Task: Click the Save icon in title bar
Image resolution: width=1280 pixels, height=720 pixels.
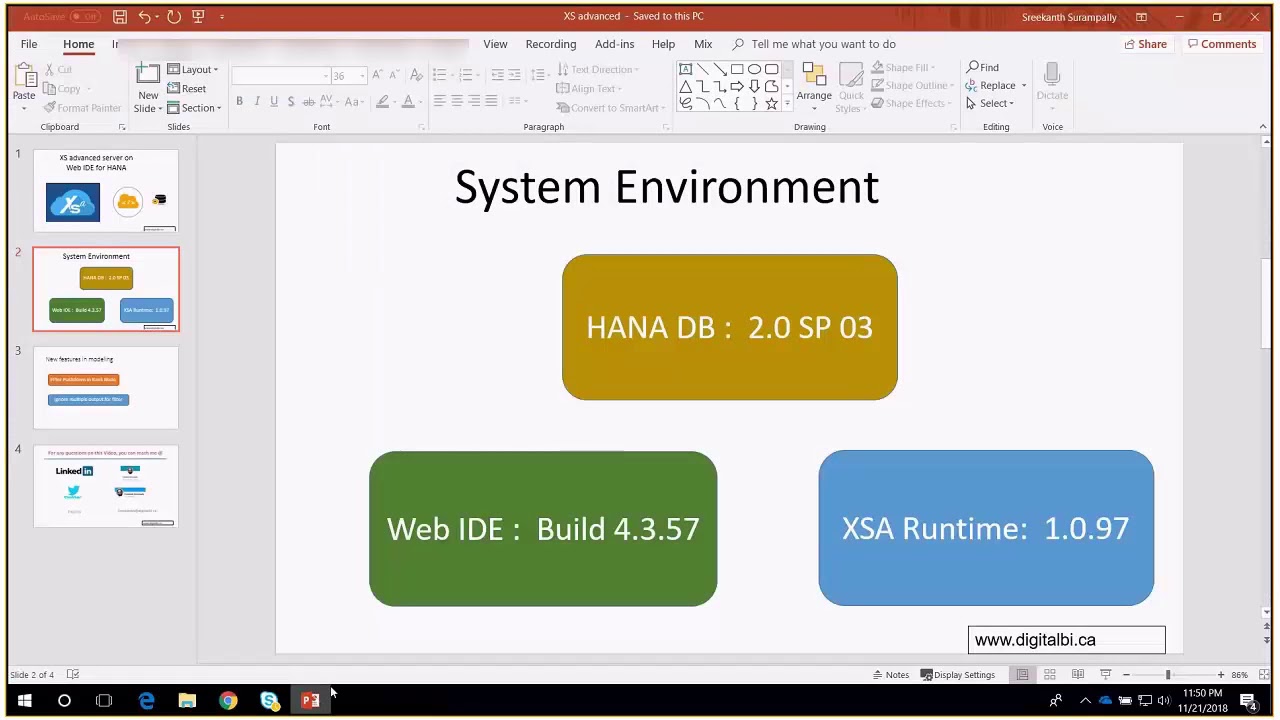Action: [x=120, y=17]
